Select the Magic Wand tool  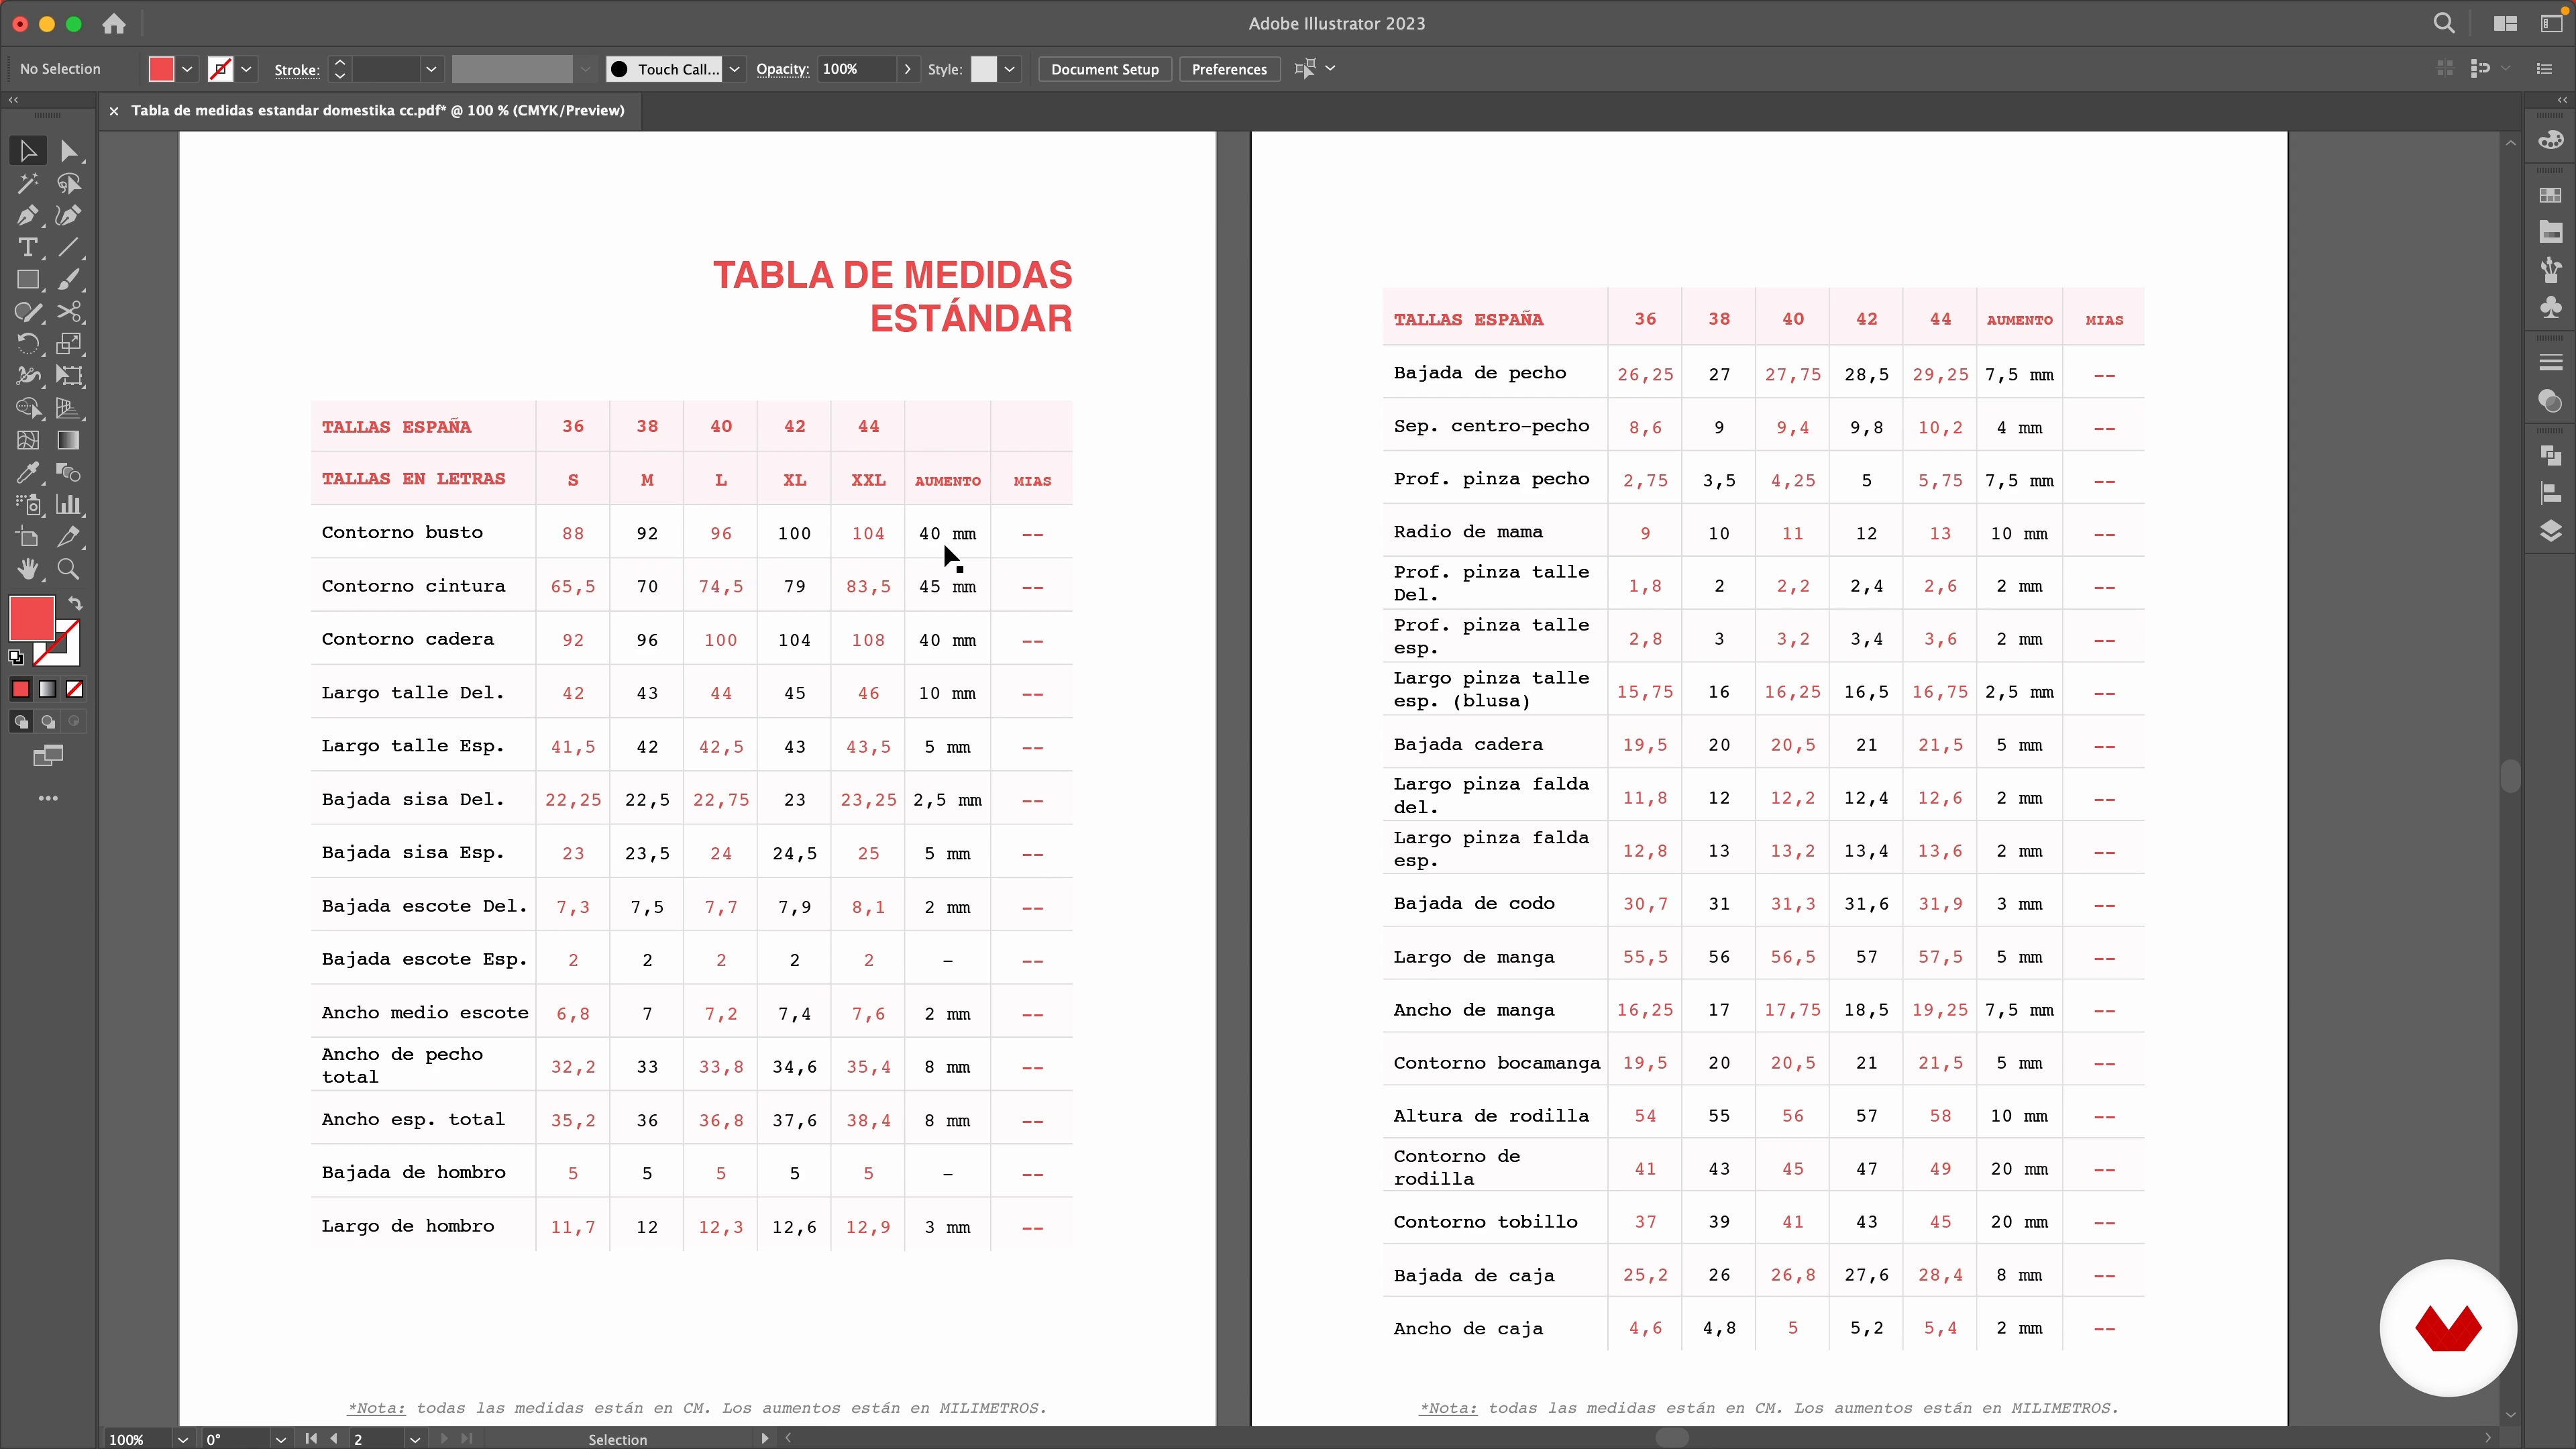[x=28, y=183]
